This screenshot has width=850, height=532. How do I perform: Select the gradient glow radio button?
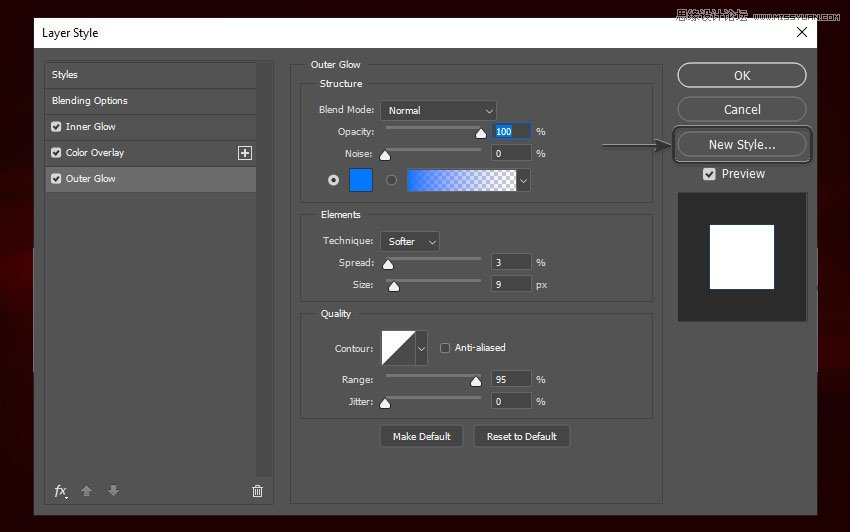[391, 181]
